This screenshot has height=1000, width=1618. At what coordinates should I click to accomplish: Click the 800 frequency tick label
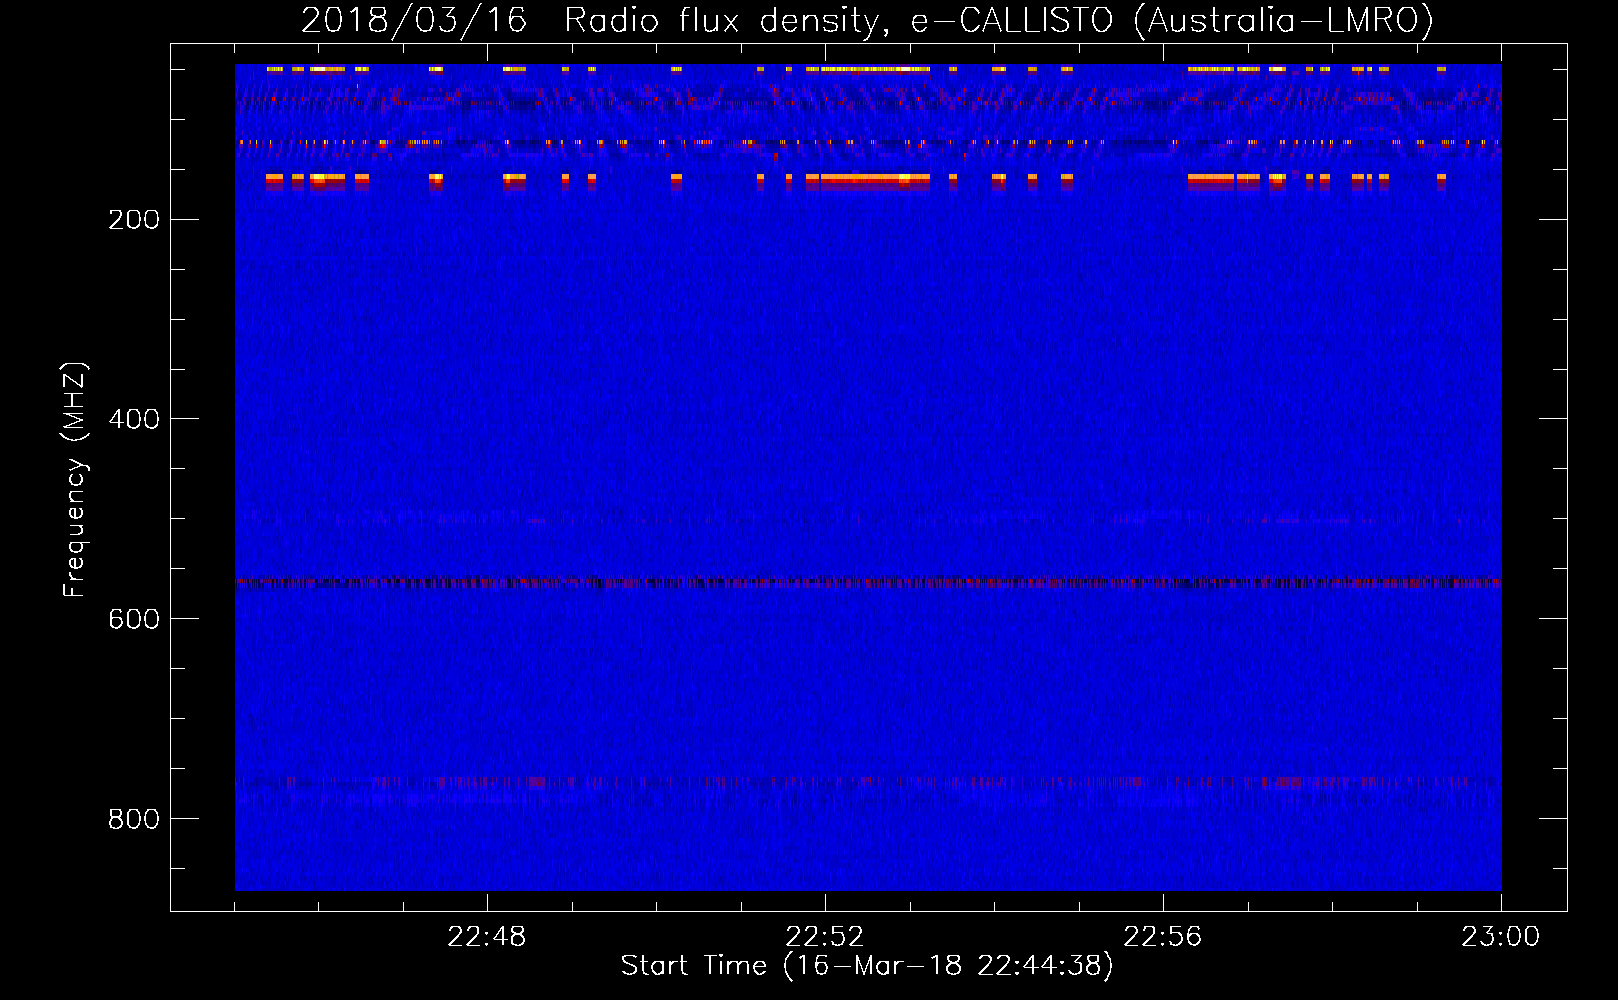tap(134, 820)
